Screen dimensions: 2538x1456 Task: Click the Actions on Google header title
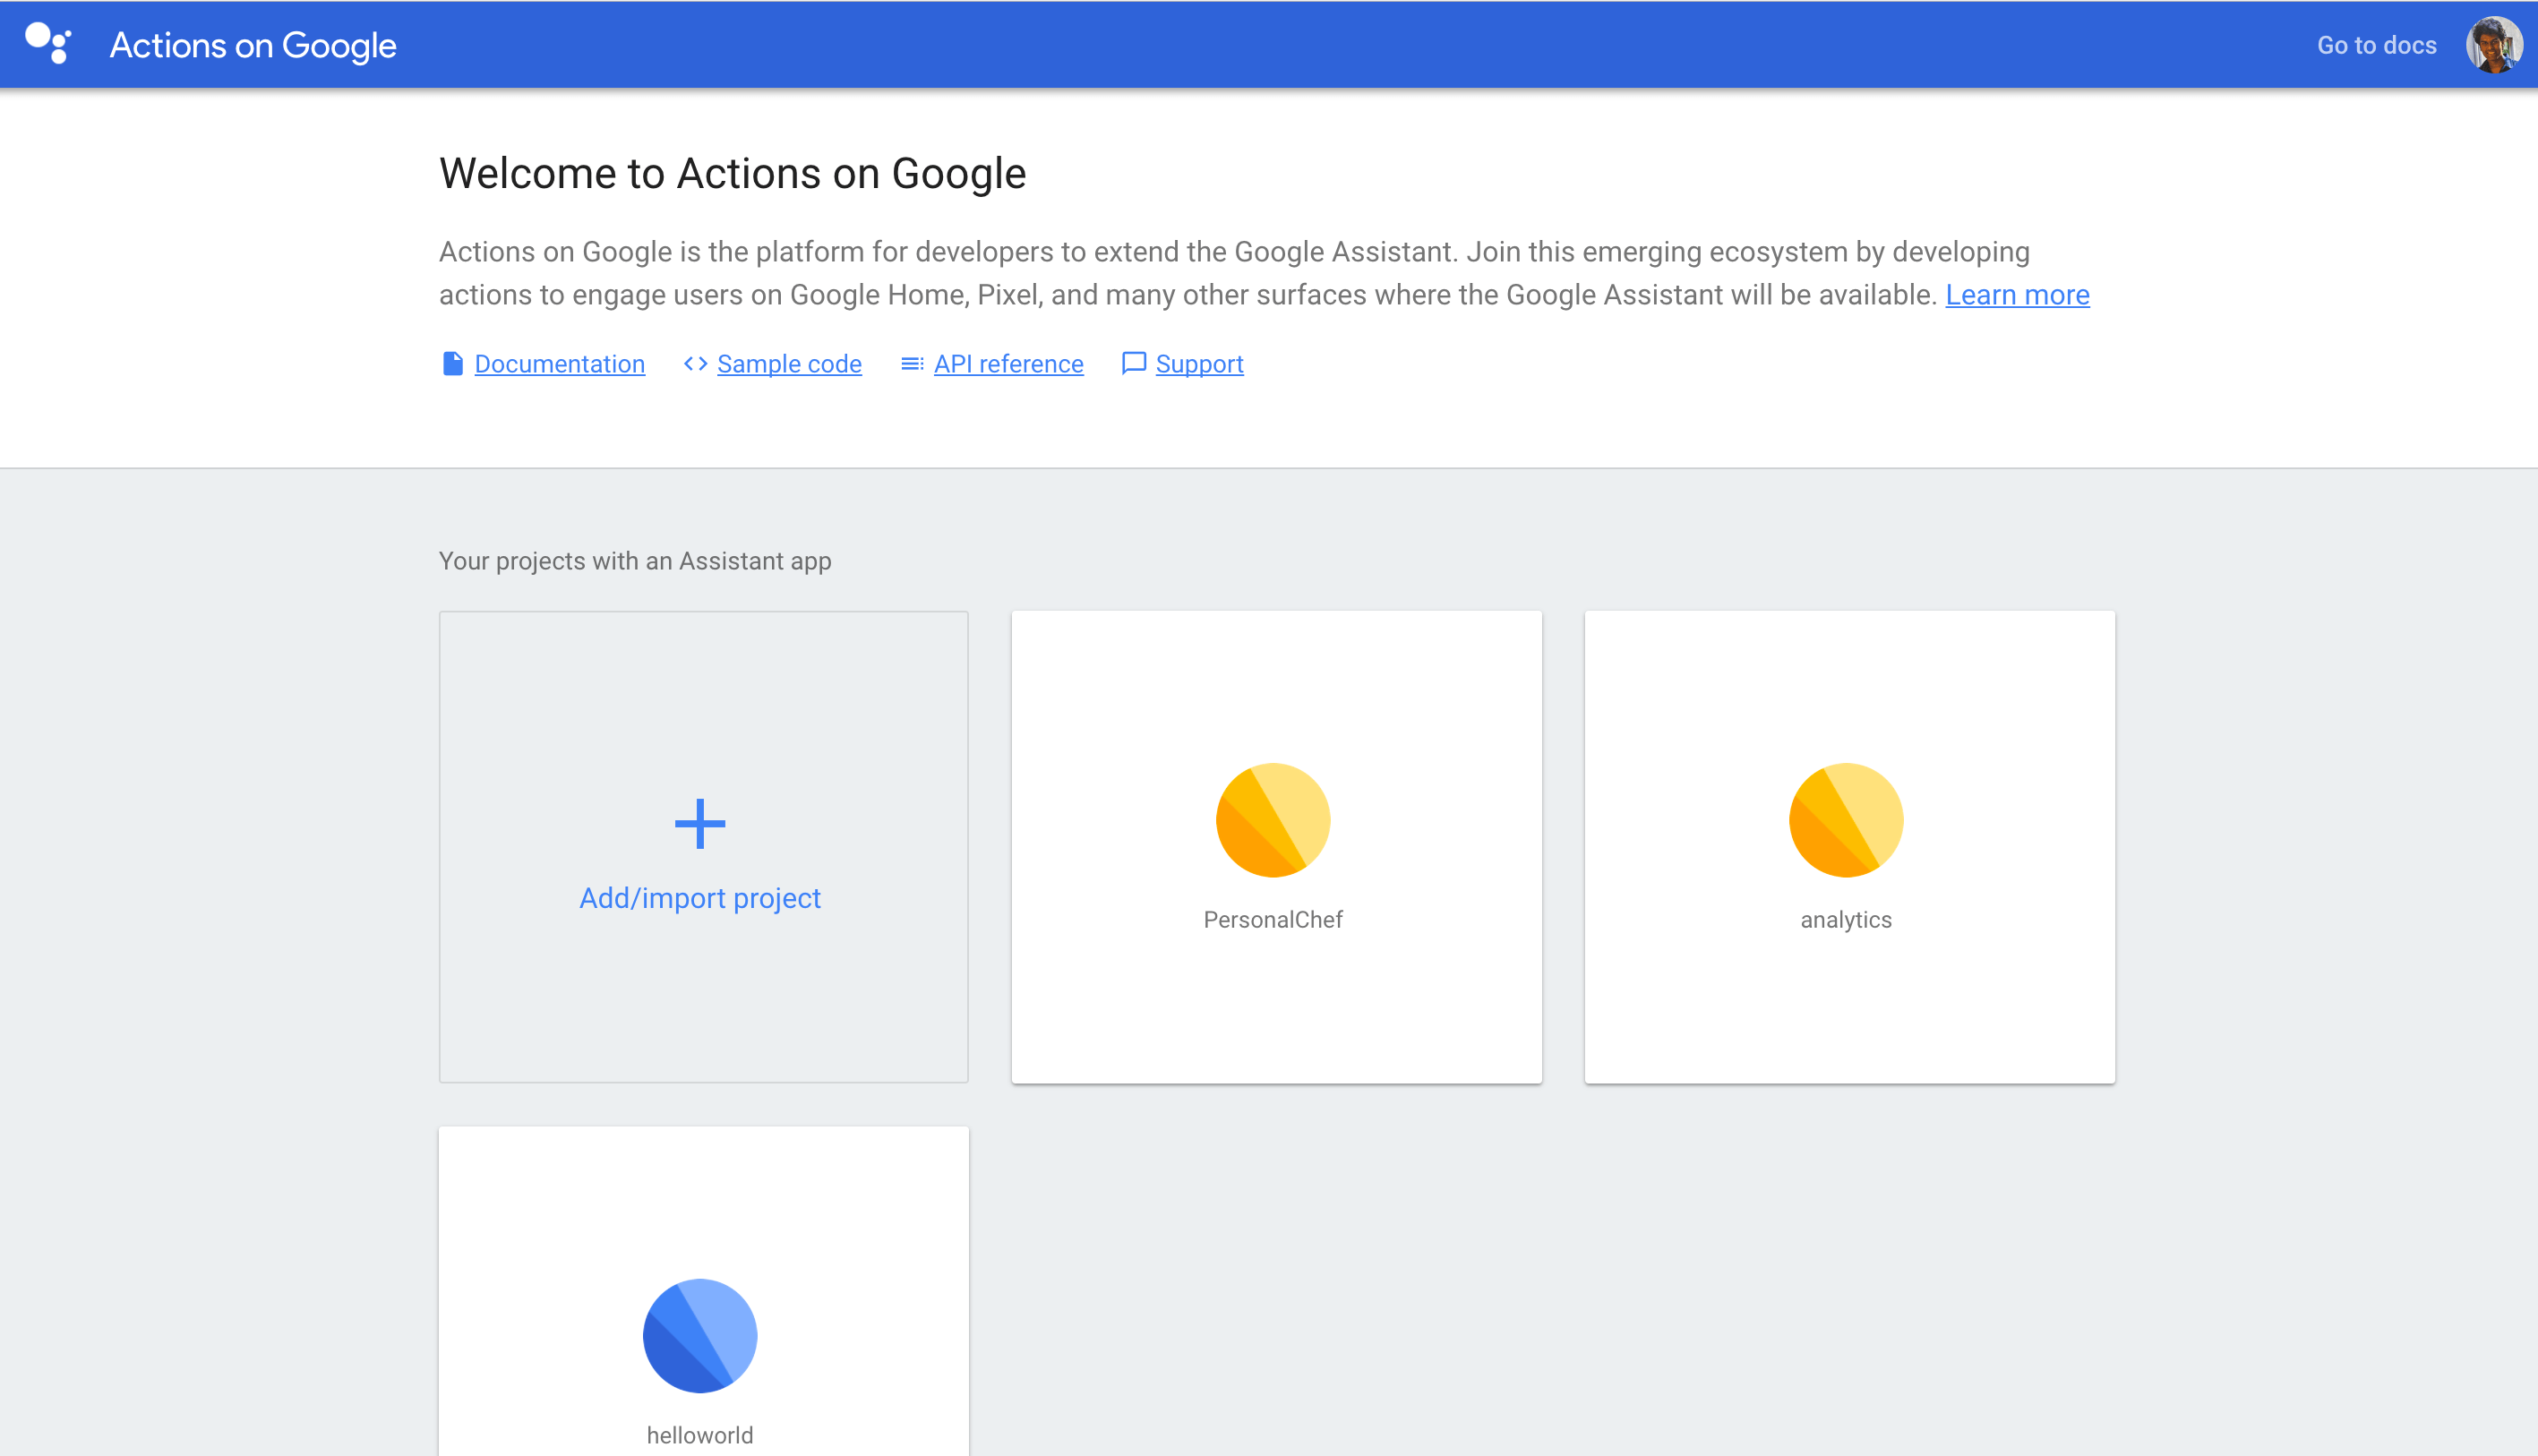tap(253, 45)
